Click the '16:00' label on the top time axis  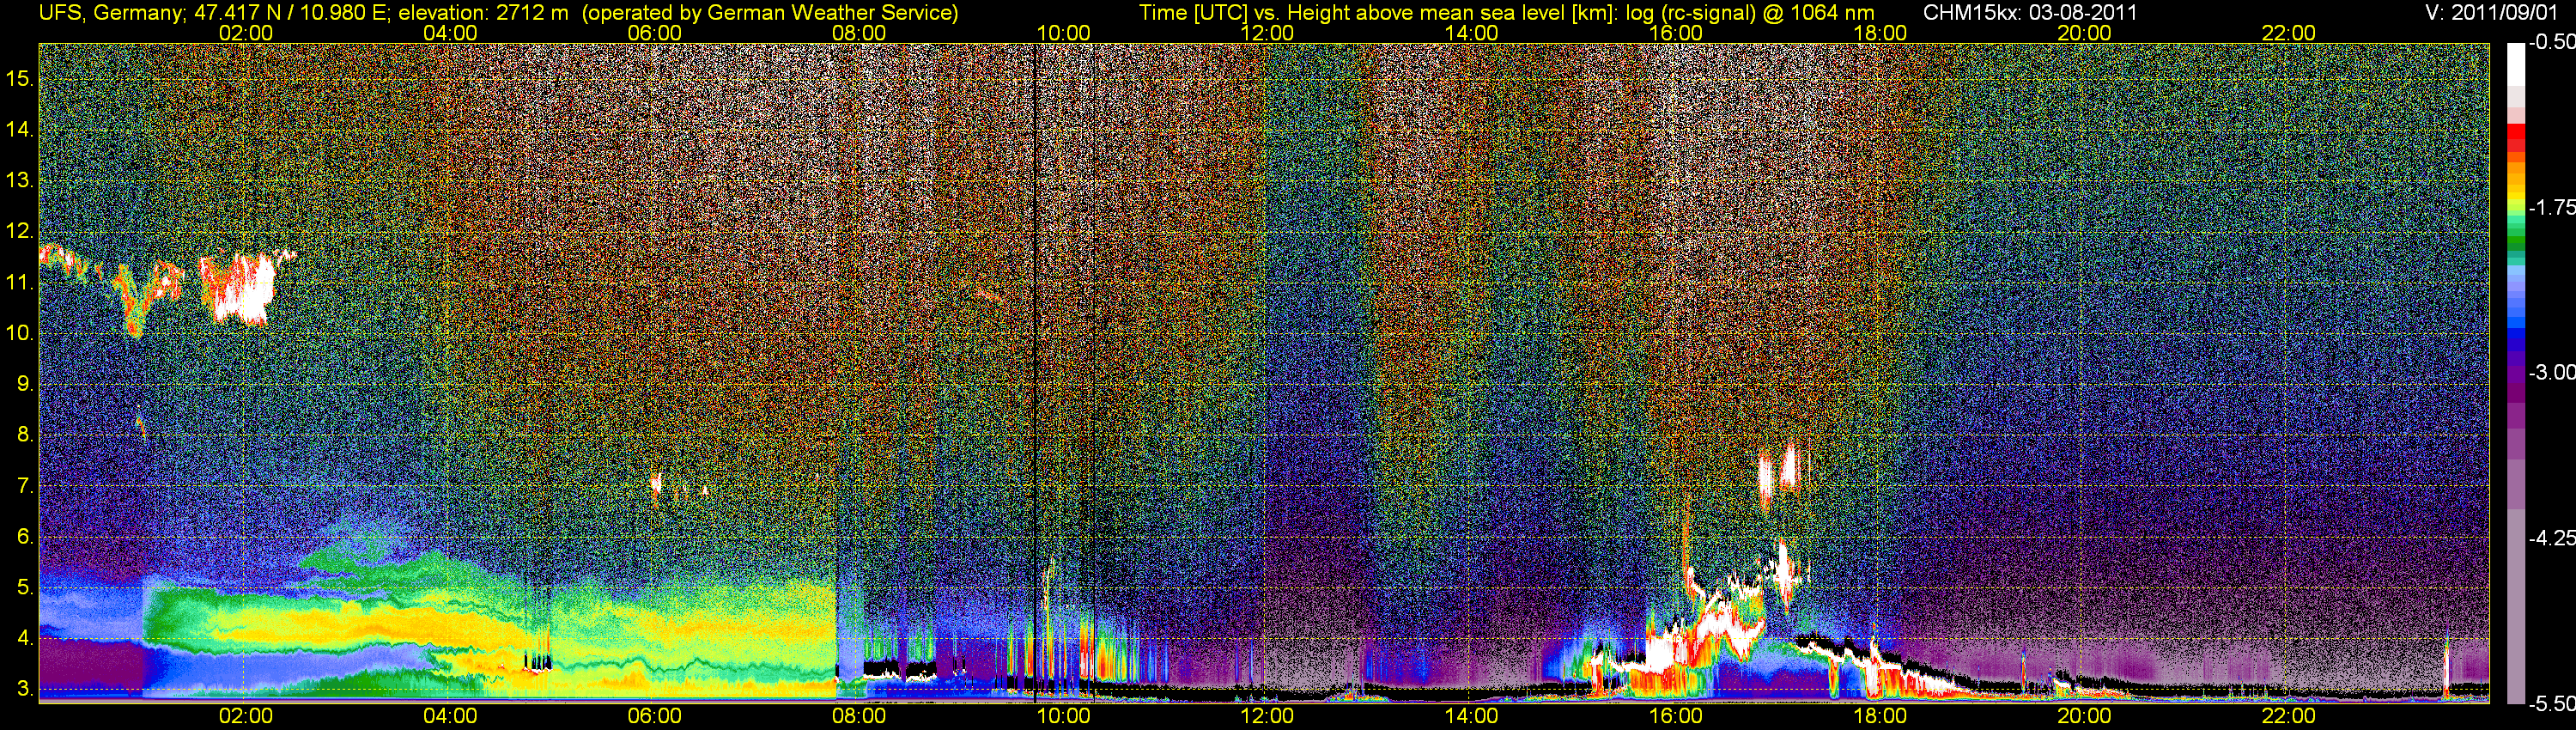point(1676,33)
